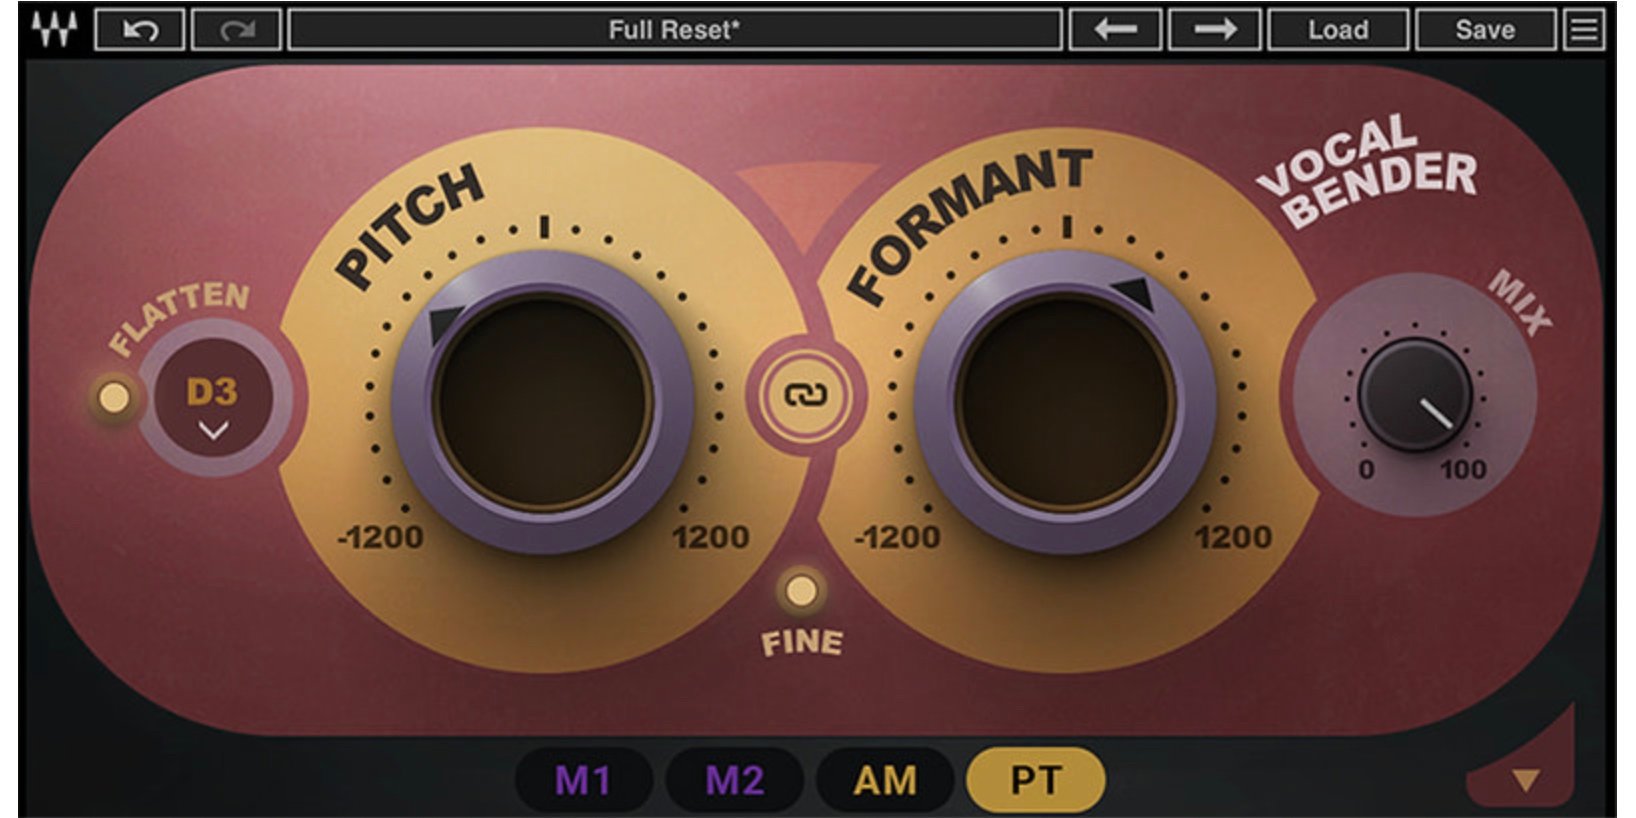Open the D3 flatten note dropdown
This screenshot has width=1636, height=818.
213,405
